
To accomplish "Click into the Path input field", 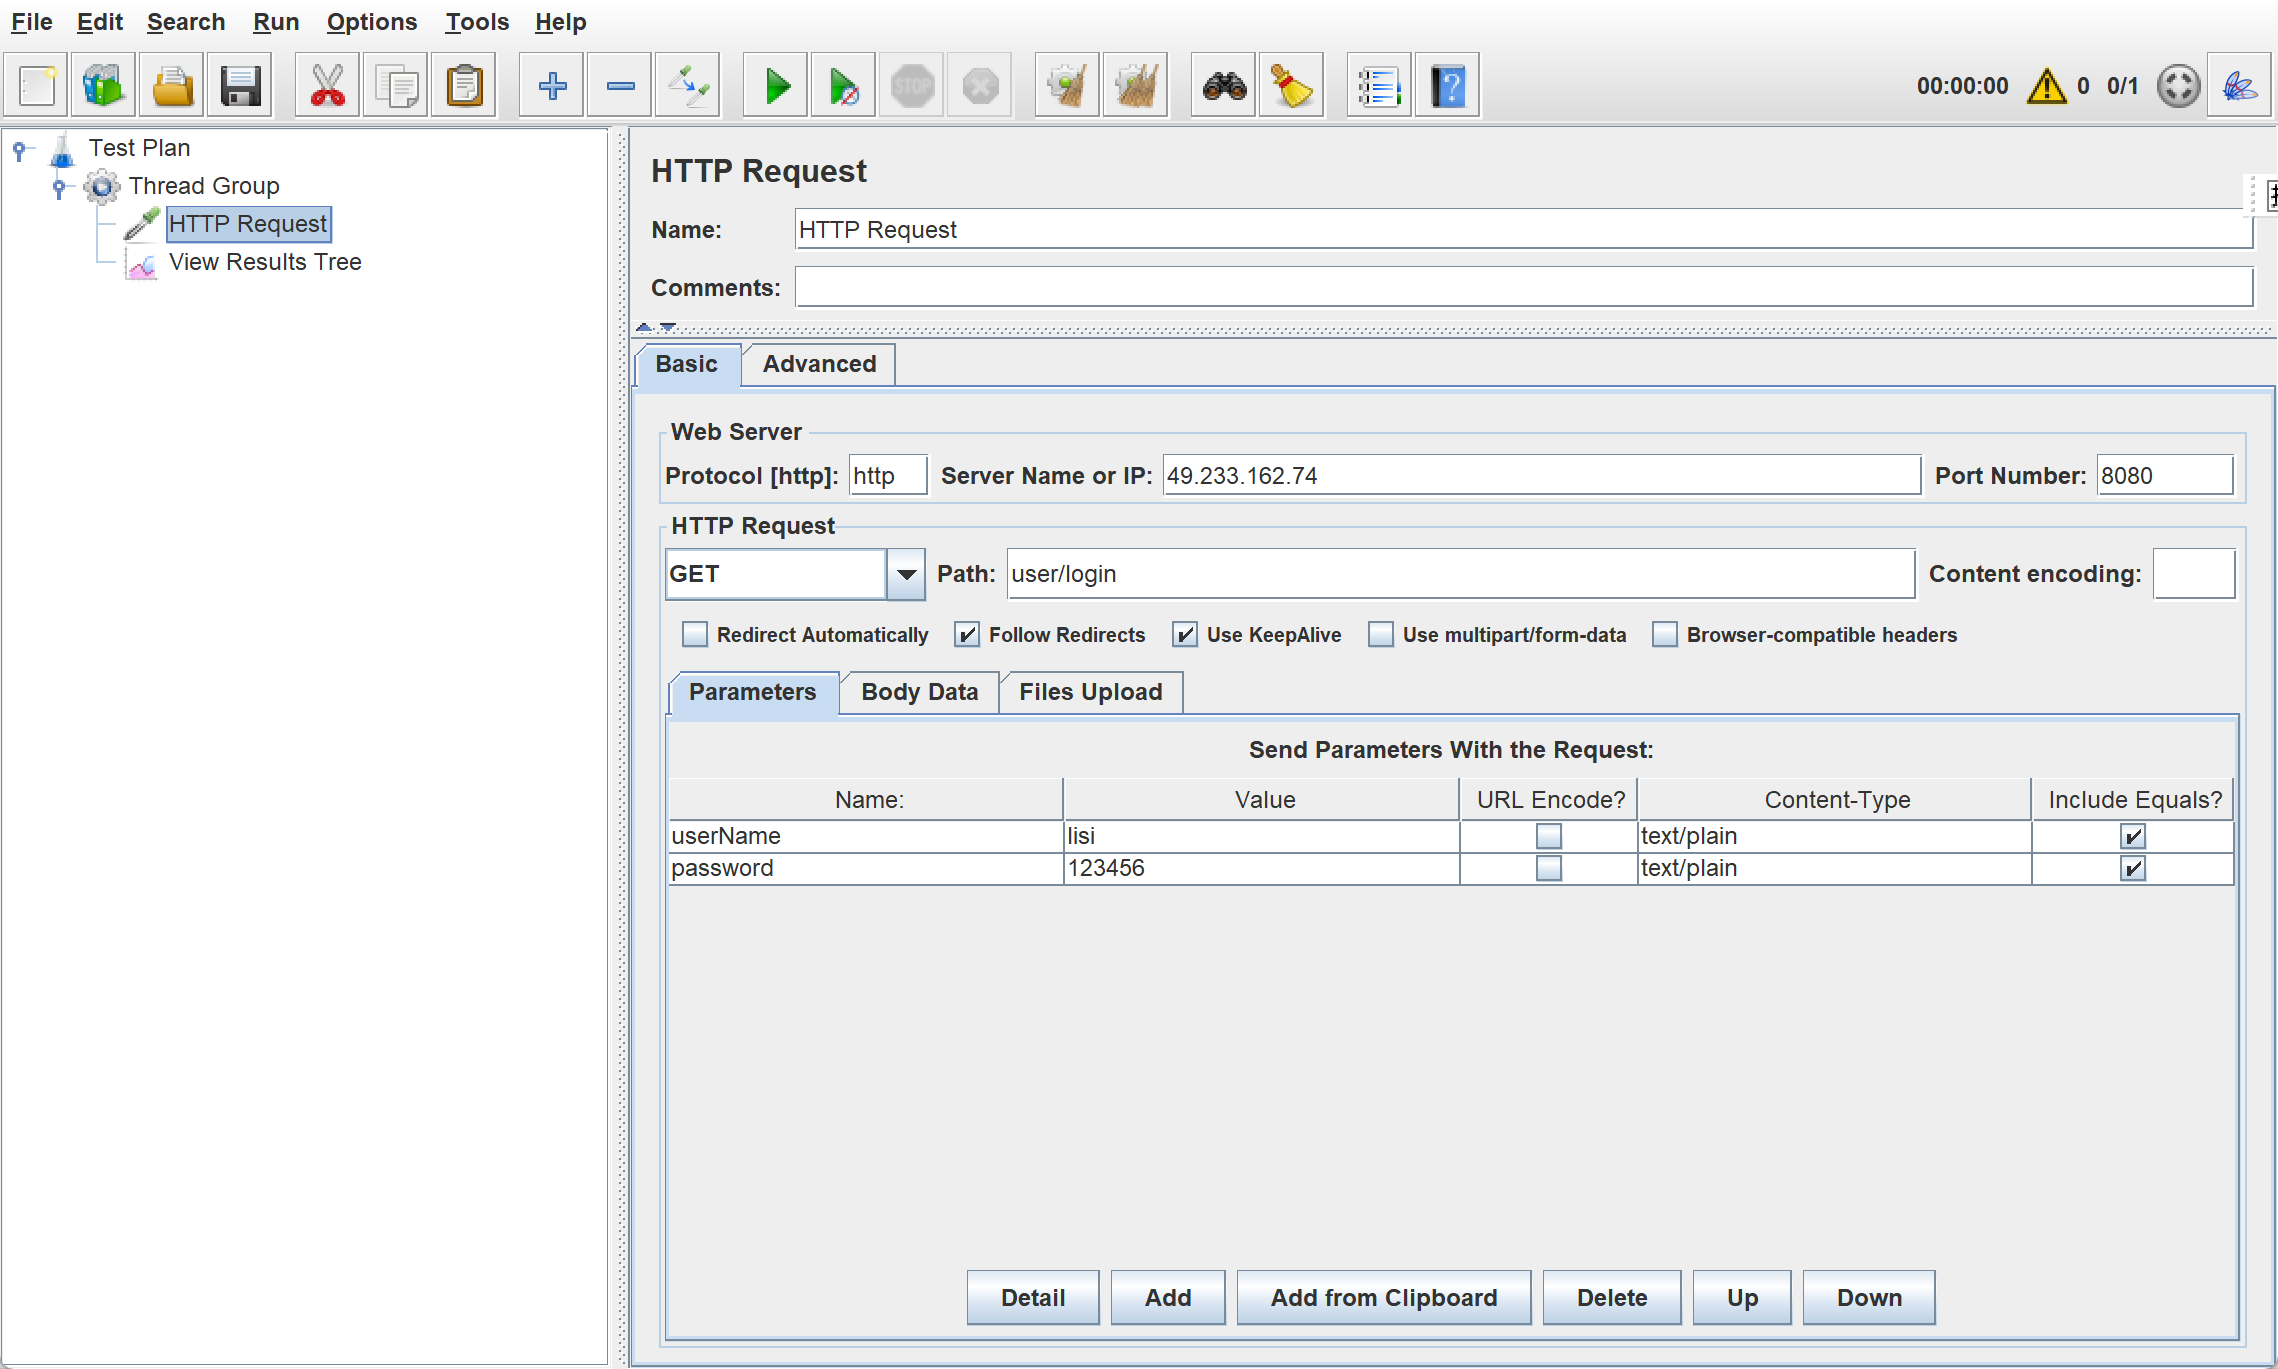I will point(1460,574).
